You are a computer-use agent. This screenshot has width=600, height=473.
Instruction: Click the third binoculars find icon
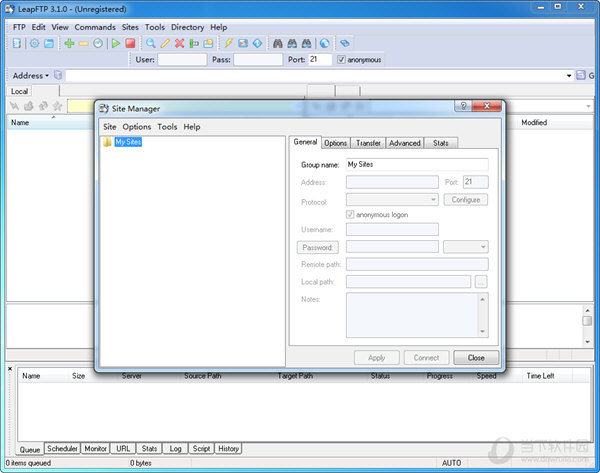[x=307, y=43]
